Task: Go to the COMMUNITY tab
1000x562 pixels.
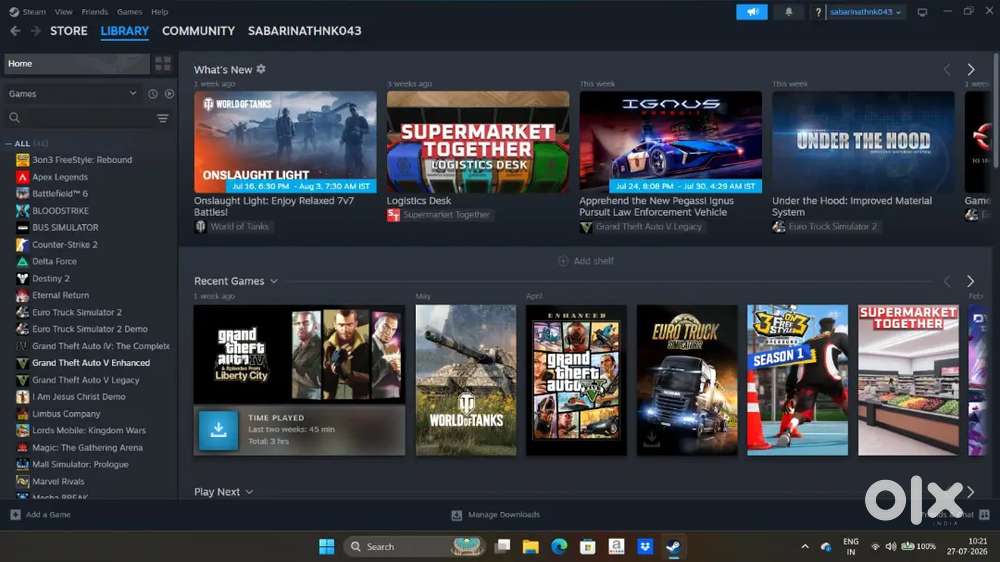Action: (x=198, y=31)
